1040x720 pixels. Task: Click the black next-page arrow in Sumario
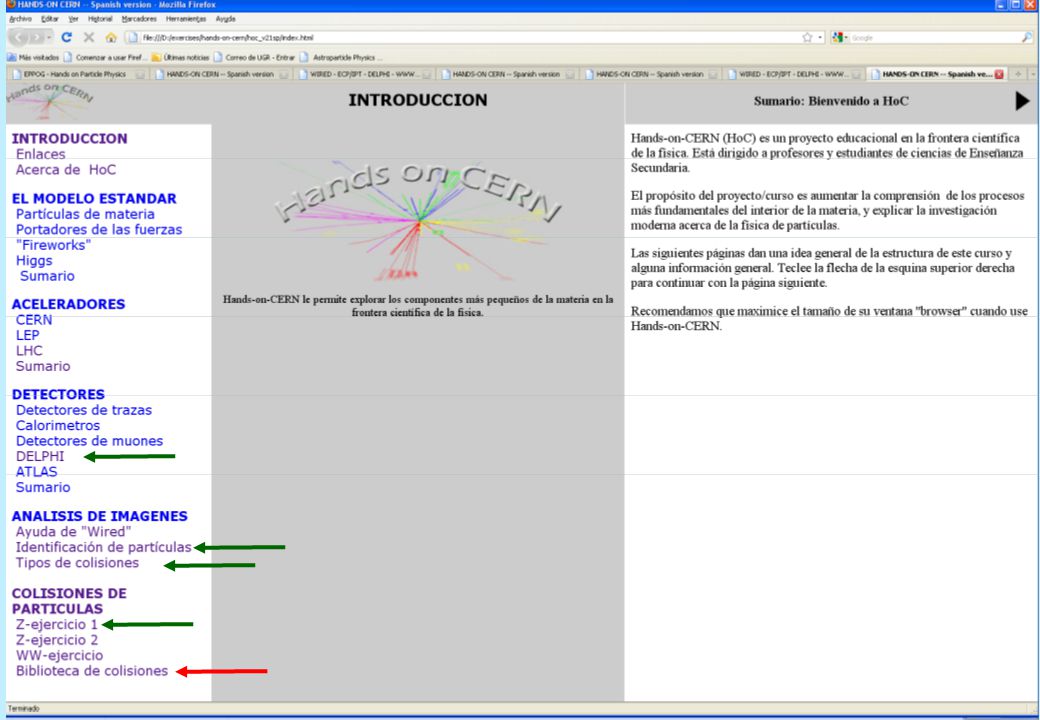[1022, 101]
